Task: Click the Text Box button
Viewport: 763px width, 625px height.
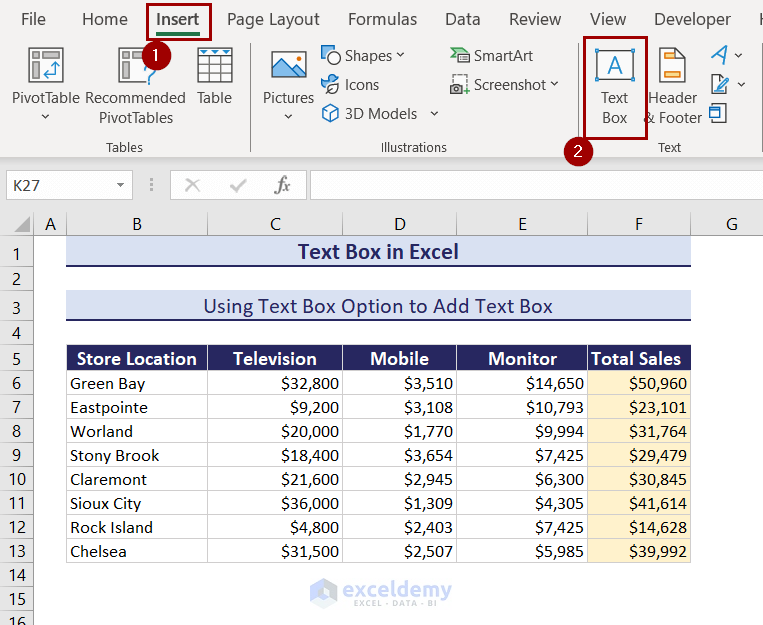Action: [x=614, y=88]
